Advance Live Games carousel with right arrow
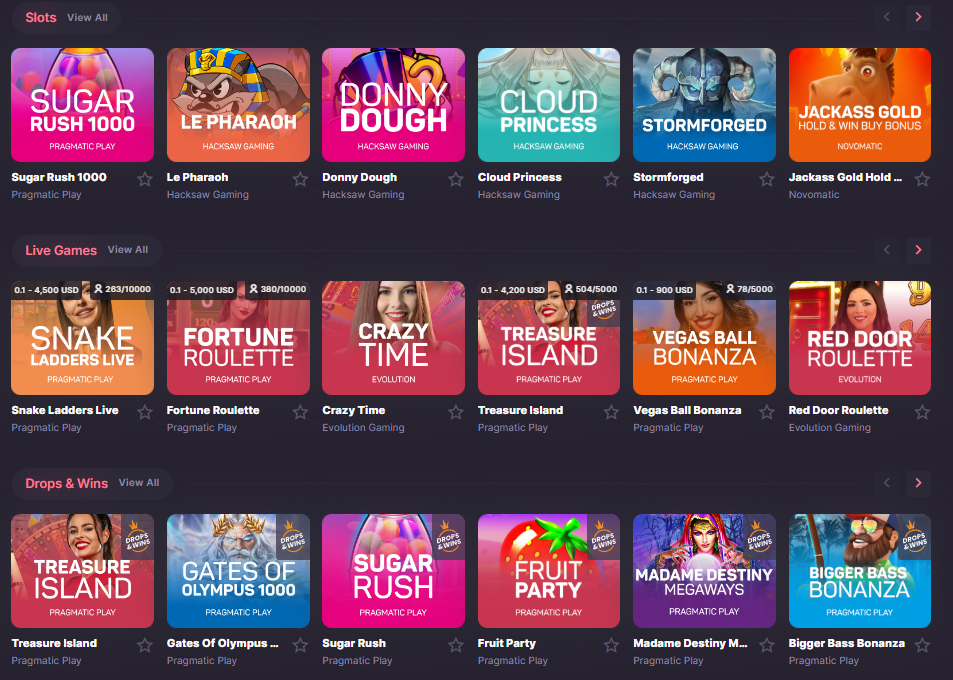 [918, 250]
